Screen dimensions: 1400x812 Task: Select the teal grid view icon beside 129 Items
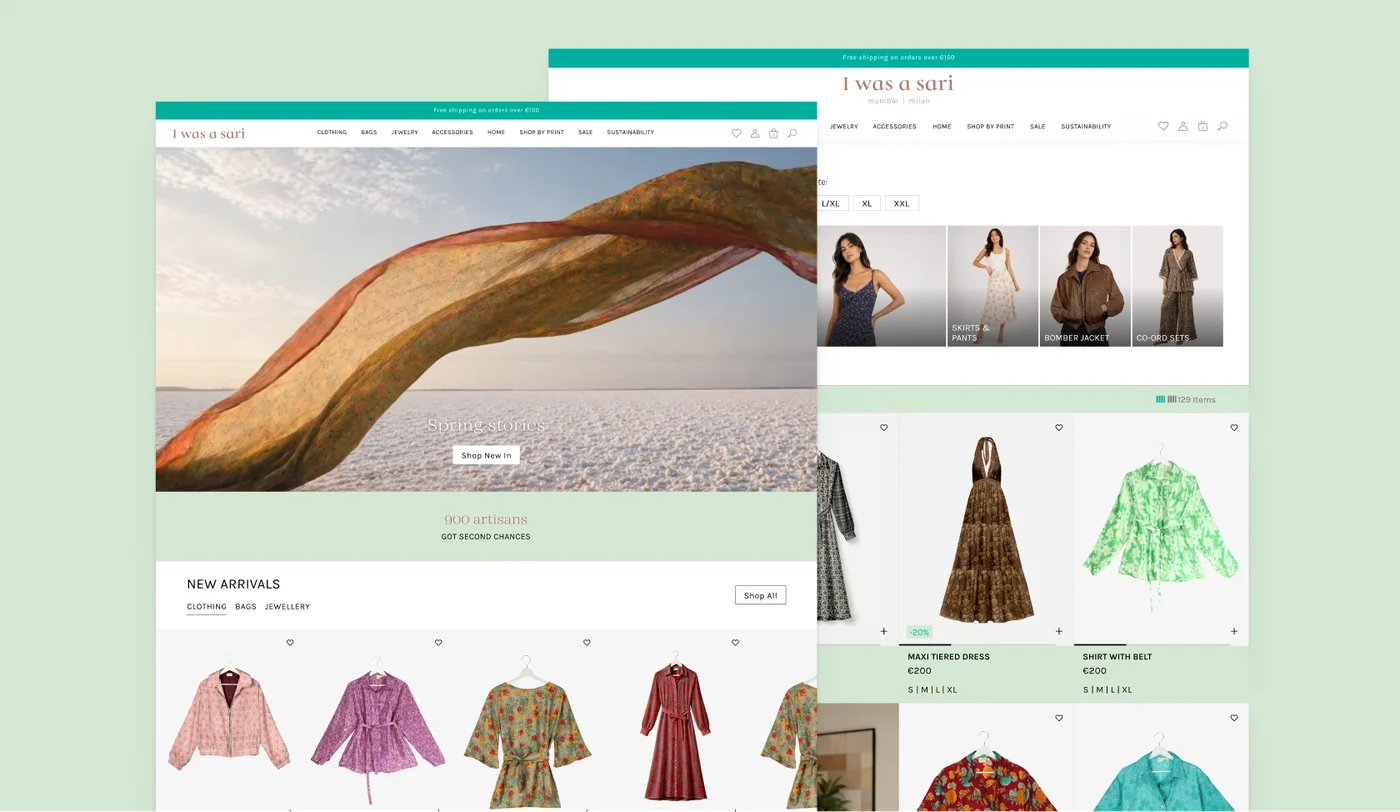(1160, 399)
